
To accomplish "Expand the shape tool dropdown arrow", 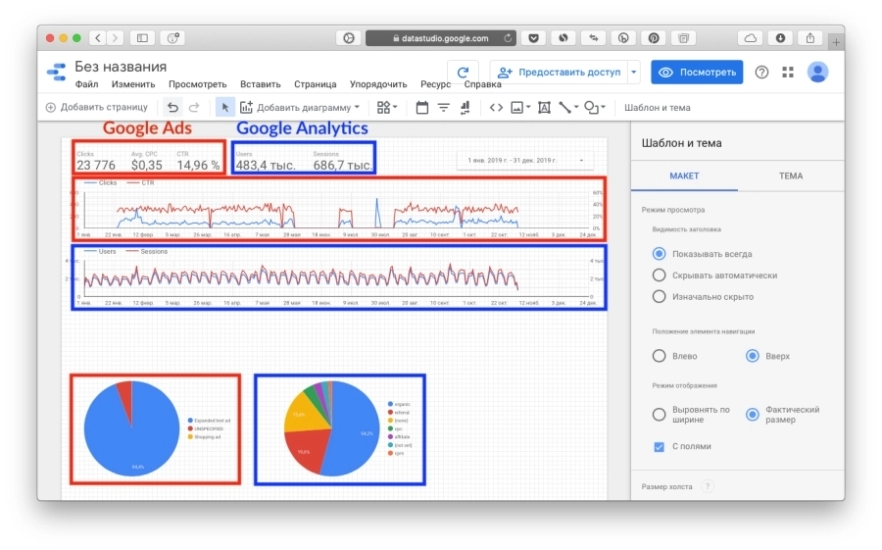I will coord(603,107).
